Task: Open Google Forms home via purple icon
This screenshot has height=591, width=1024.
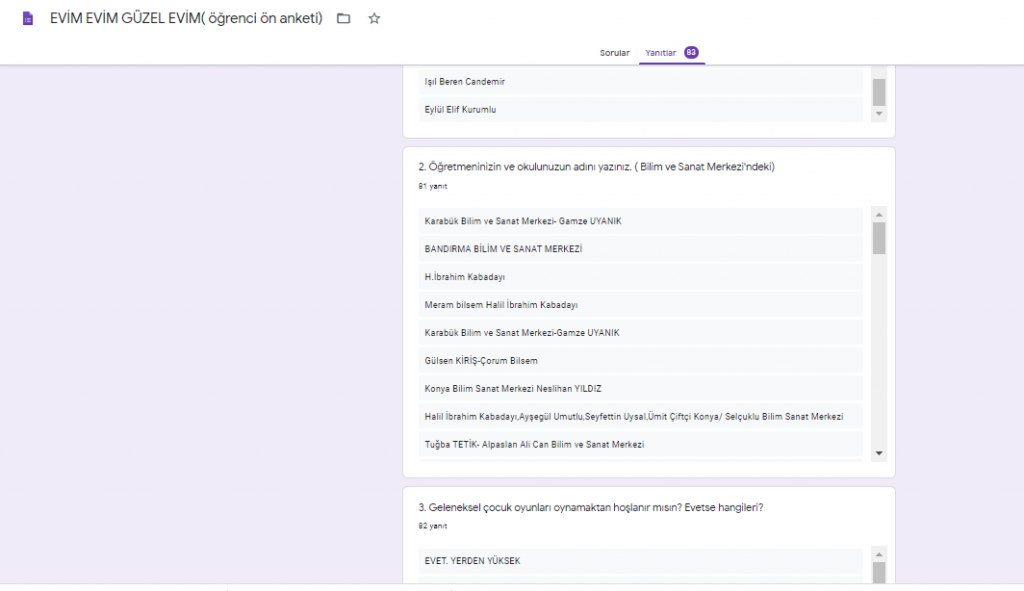Action: (28, 19)
